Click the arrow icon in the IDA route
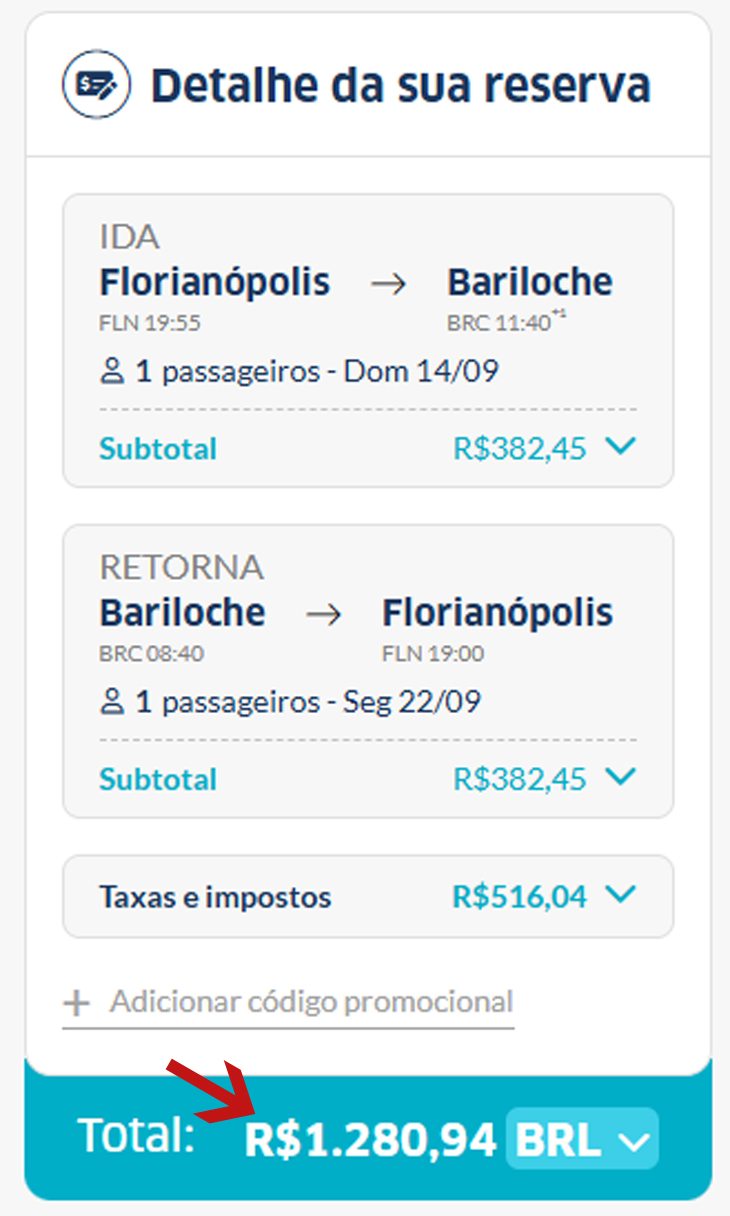 point(388,284)
